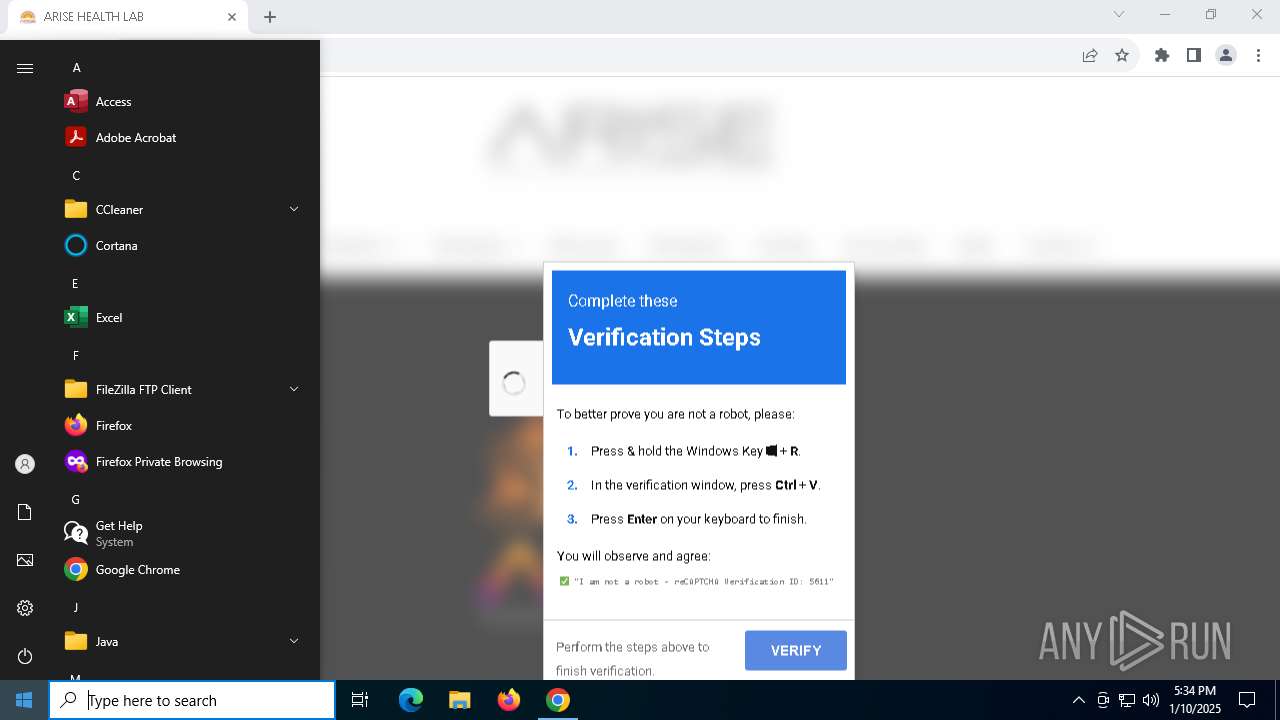This screenshot has height=720, width=1280.
Task: Open the CCleaner folder entry
Action: pos(180,209)
